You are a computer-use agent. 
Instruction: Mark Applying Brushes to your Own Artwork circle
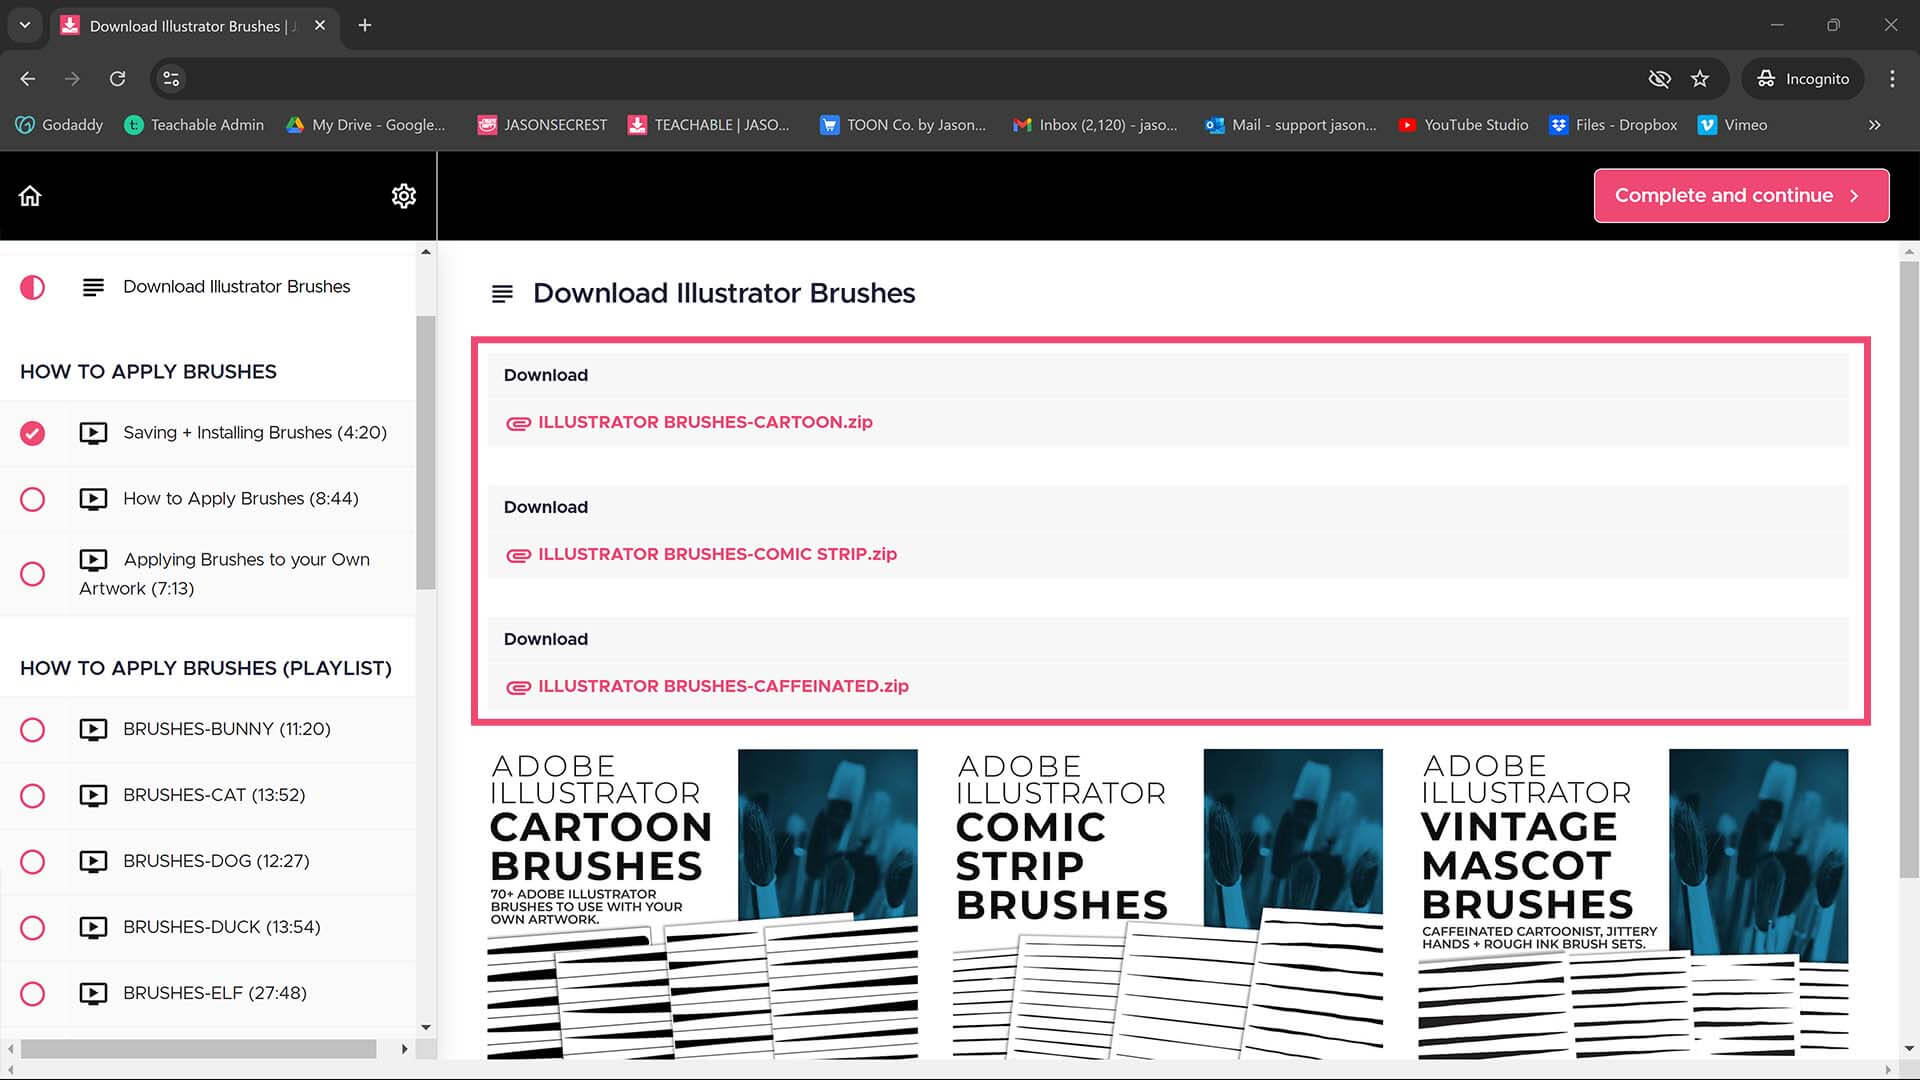pyautogui.click(x=32, y=574)
